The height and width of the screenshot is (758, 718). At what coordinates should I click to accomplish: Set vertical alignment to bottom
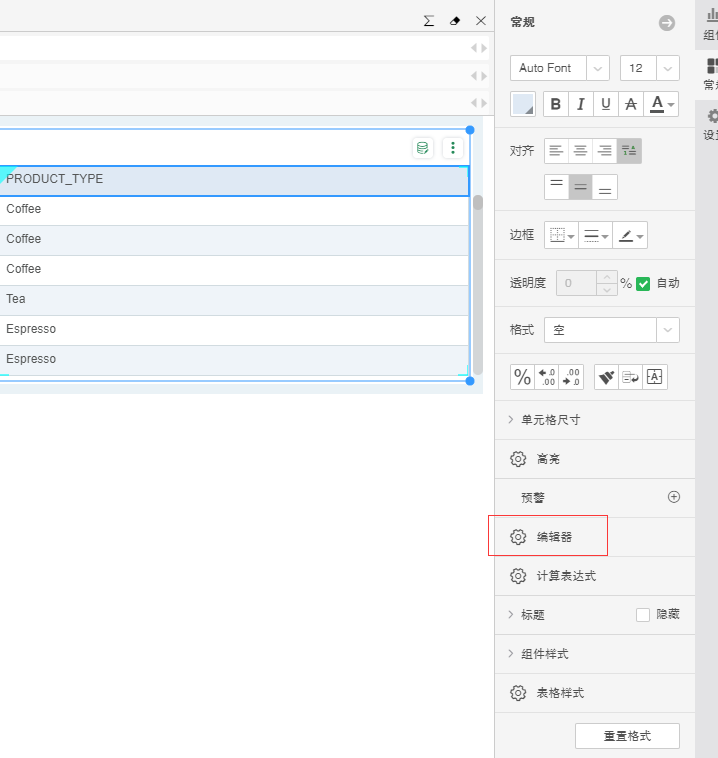[x=605, y=187]
